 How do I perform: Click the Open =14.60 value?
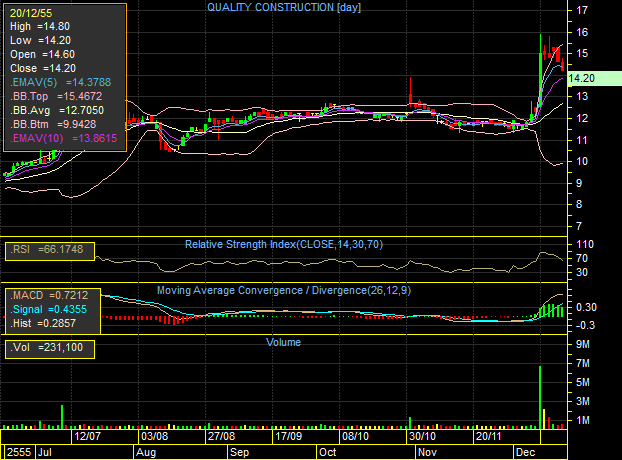[x=42, y=54]
